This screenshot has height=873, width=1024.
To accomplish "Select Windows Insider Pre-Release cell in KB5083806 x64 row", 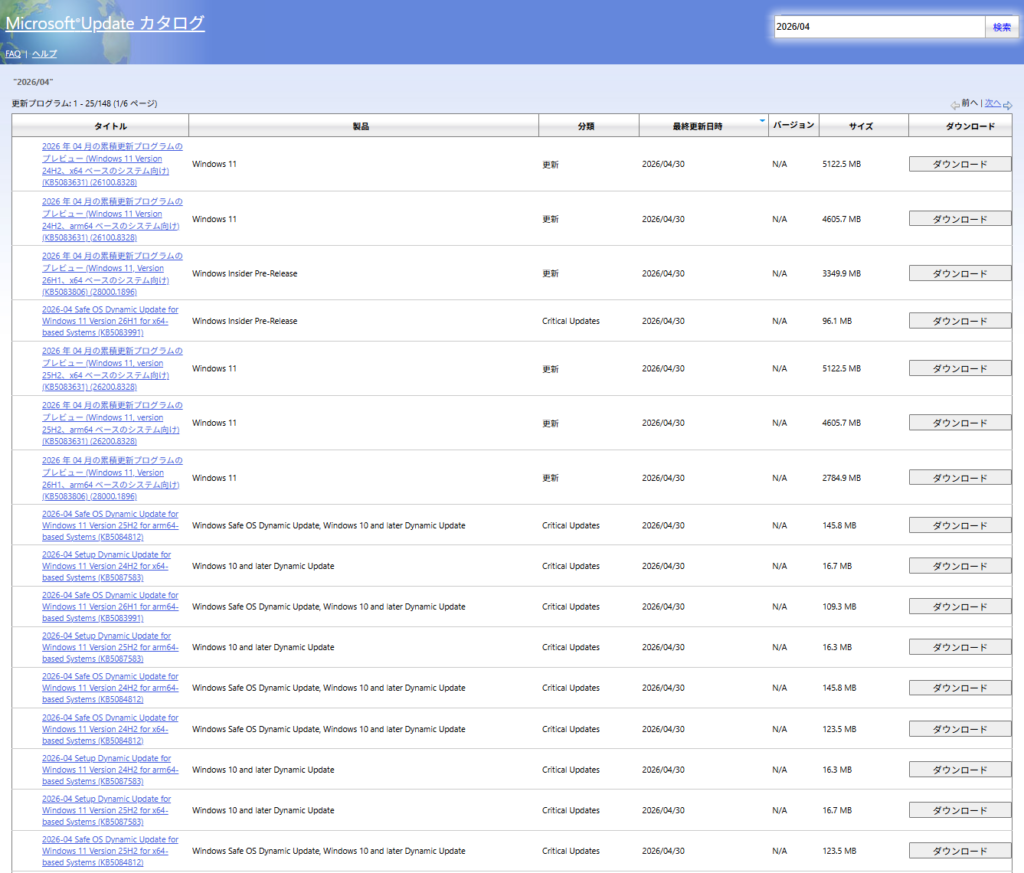I will pos(244,274).
